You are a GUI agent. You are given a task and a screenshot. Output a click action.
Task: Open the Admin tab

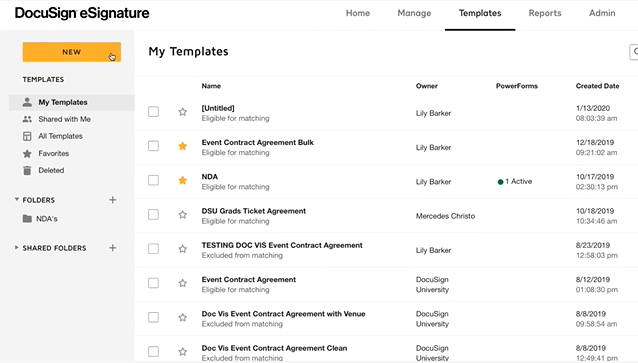click(602, 13)
